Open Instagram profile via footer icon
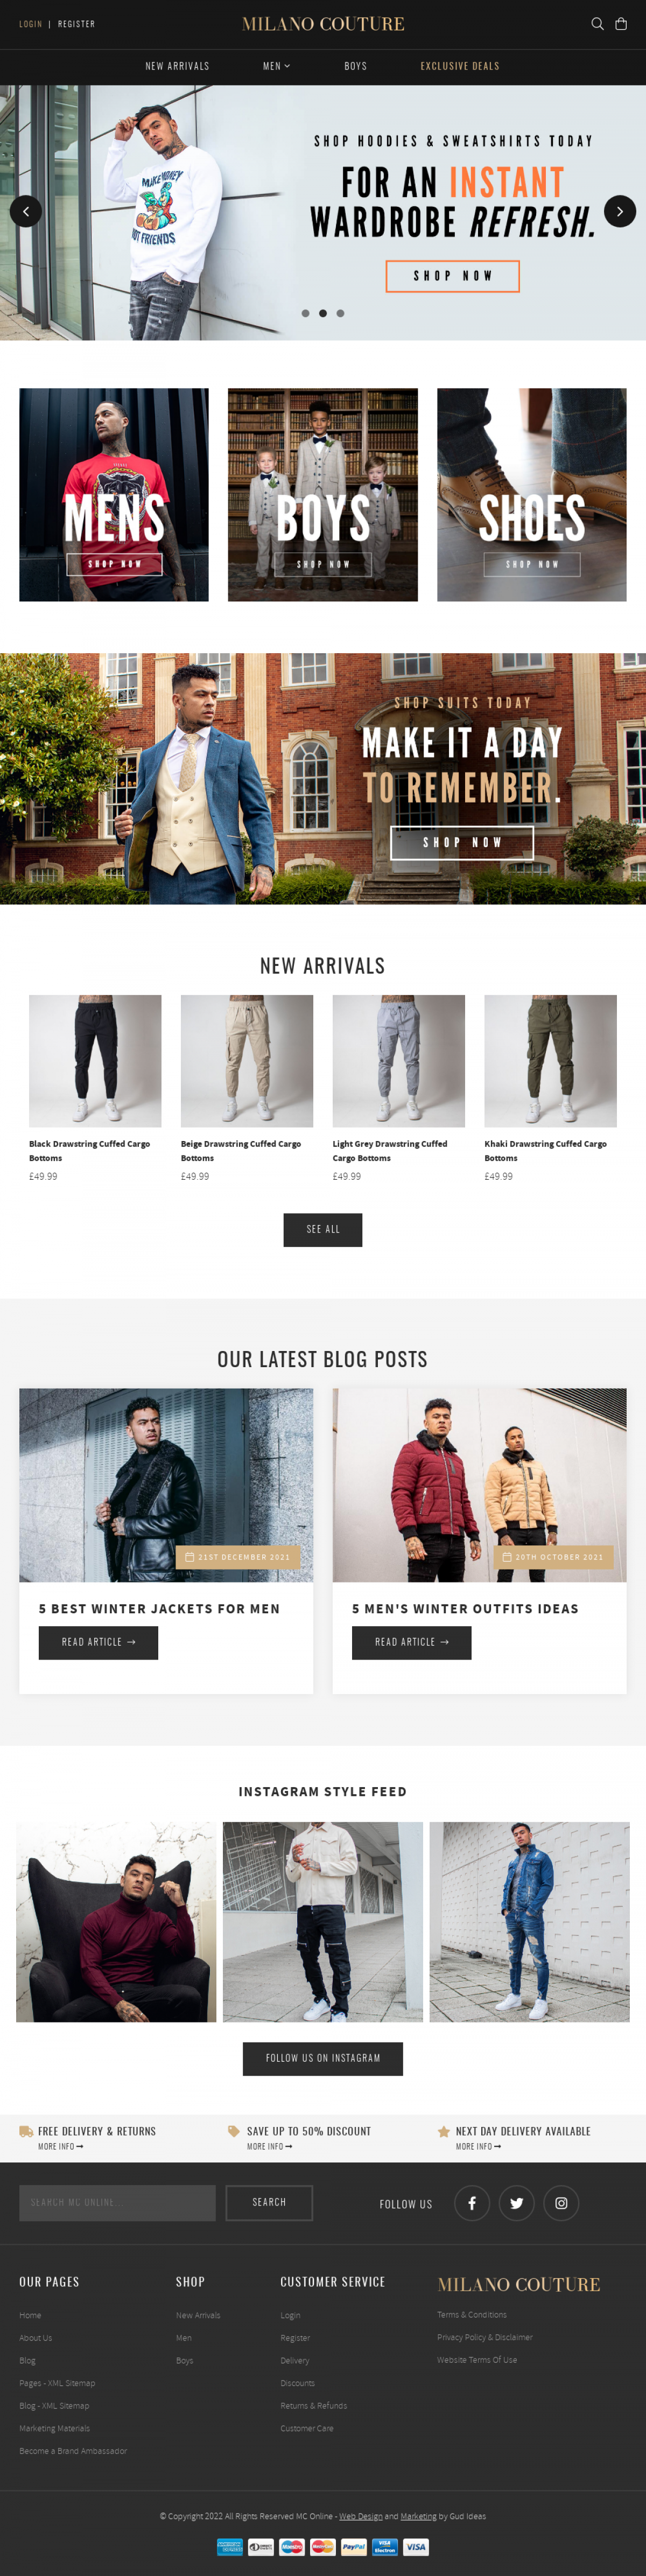The width and height of the screenshot is (646, 2576). coord(561,2203)
